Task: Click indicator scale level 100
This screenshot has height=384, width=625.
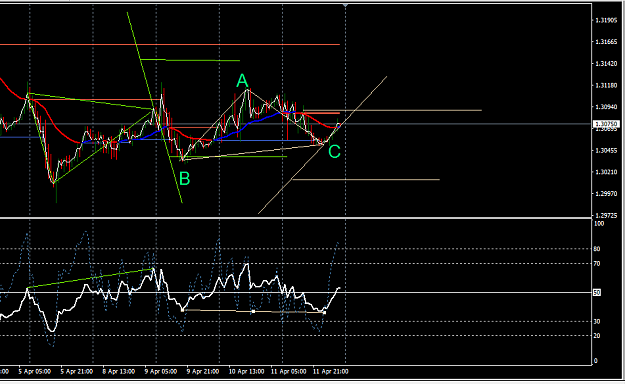Action: 599,224
